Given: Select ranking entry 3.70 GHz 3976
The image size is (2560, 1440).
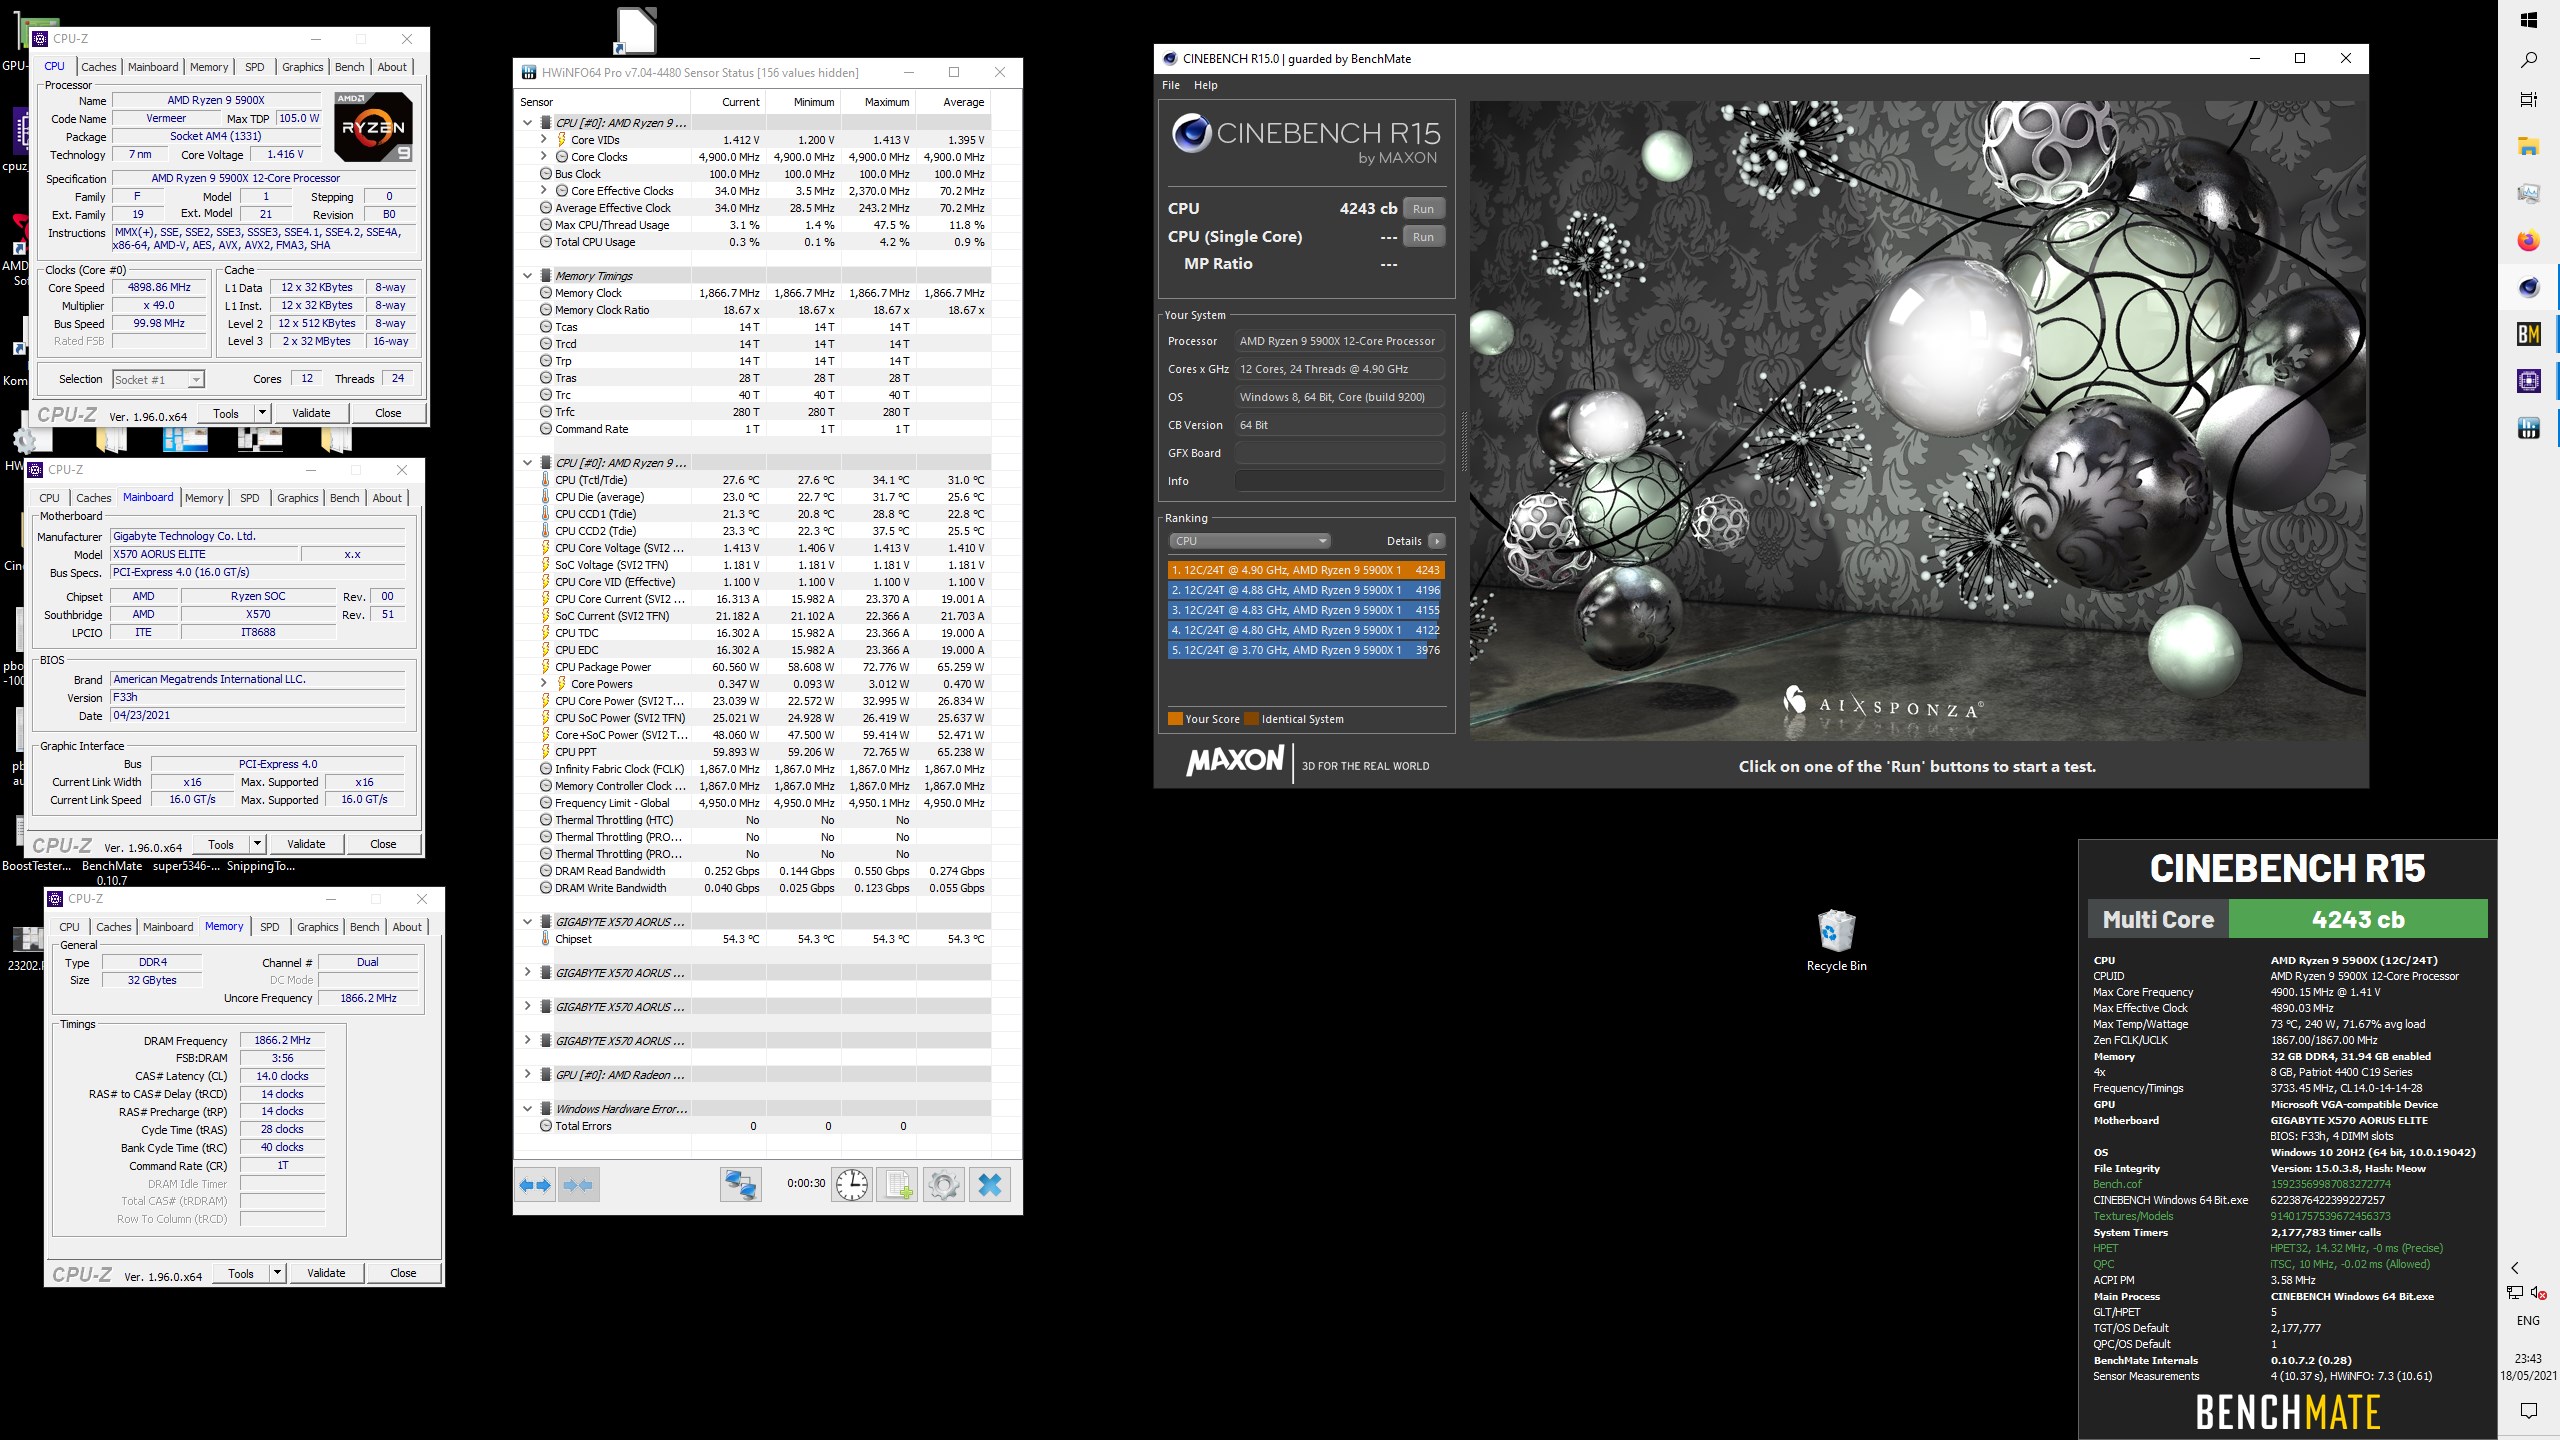Looking at the screenshot, I should click(x=1306, y=650).
